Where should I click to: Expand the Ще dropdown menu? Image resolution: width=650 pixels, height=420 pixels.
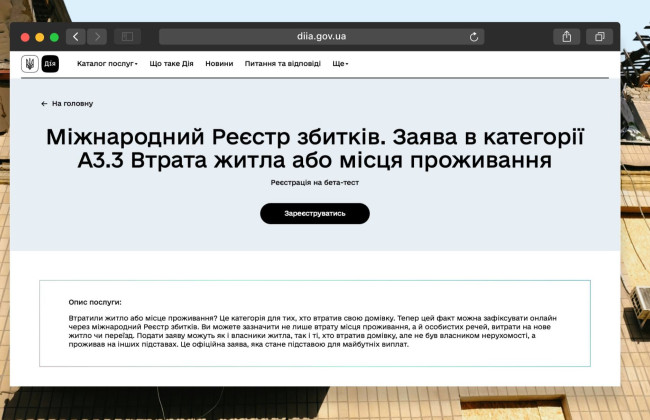(340, 63)
